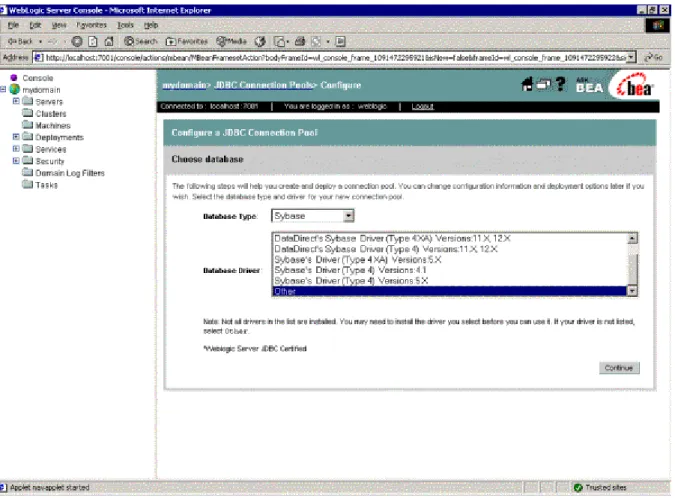675x498 pixels.
Task: Open the Media toolbar button
Action: [232, 41]
